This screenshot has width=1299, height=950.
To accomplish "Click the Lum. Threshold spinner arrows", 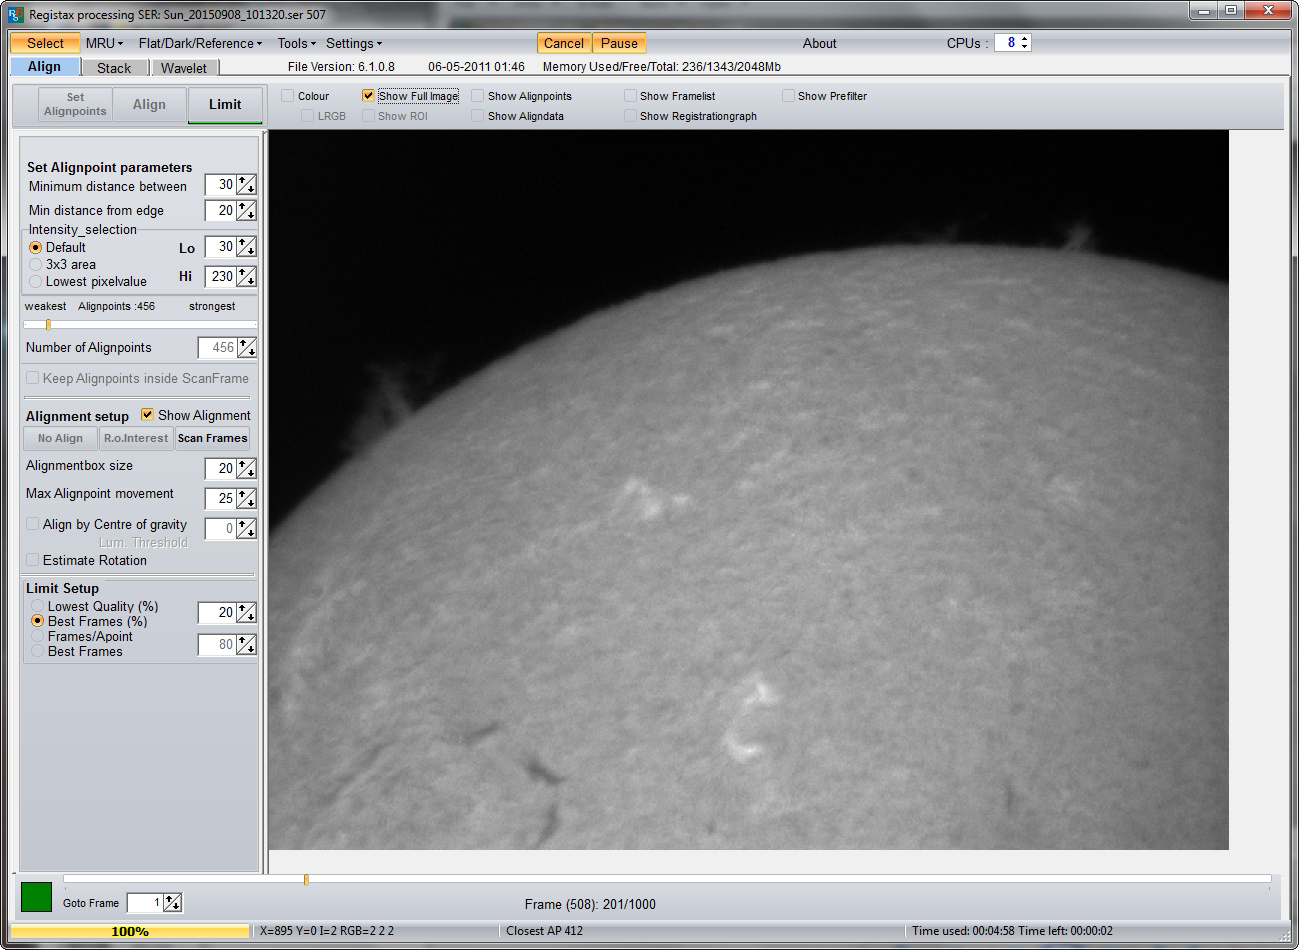I will tap(246, 529).
